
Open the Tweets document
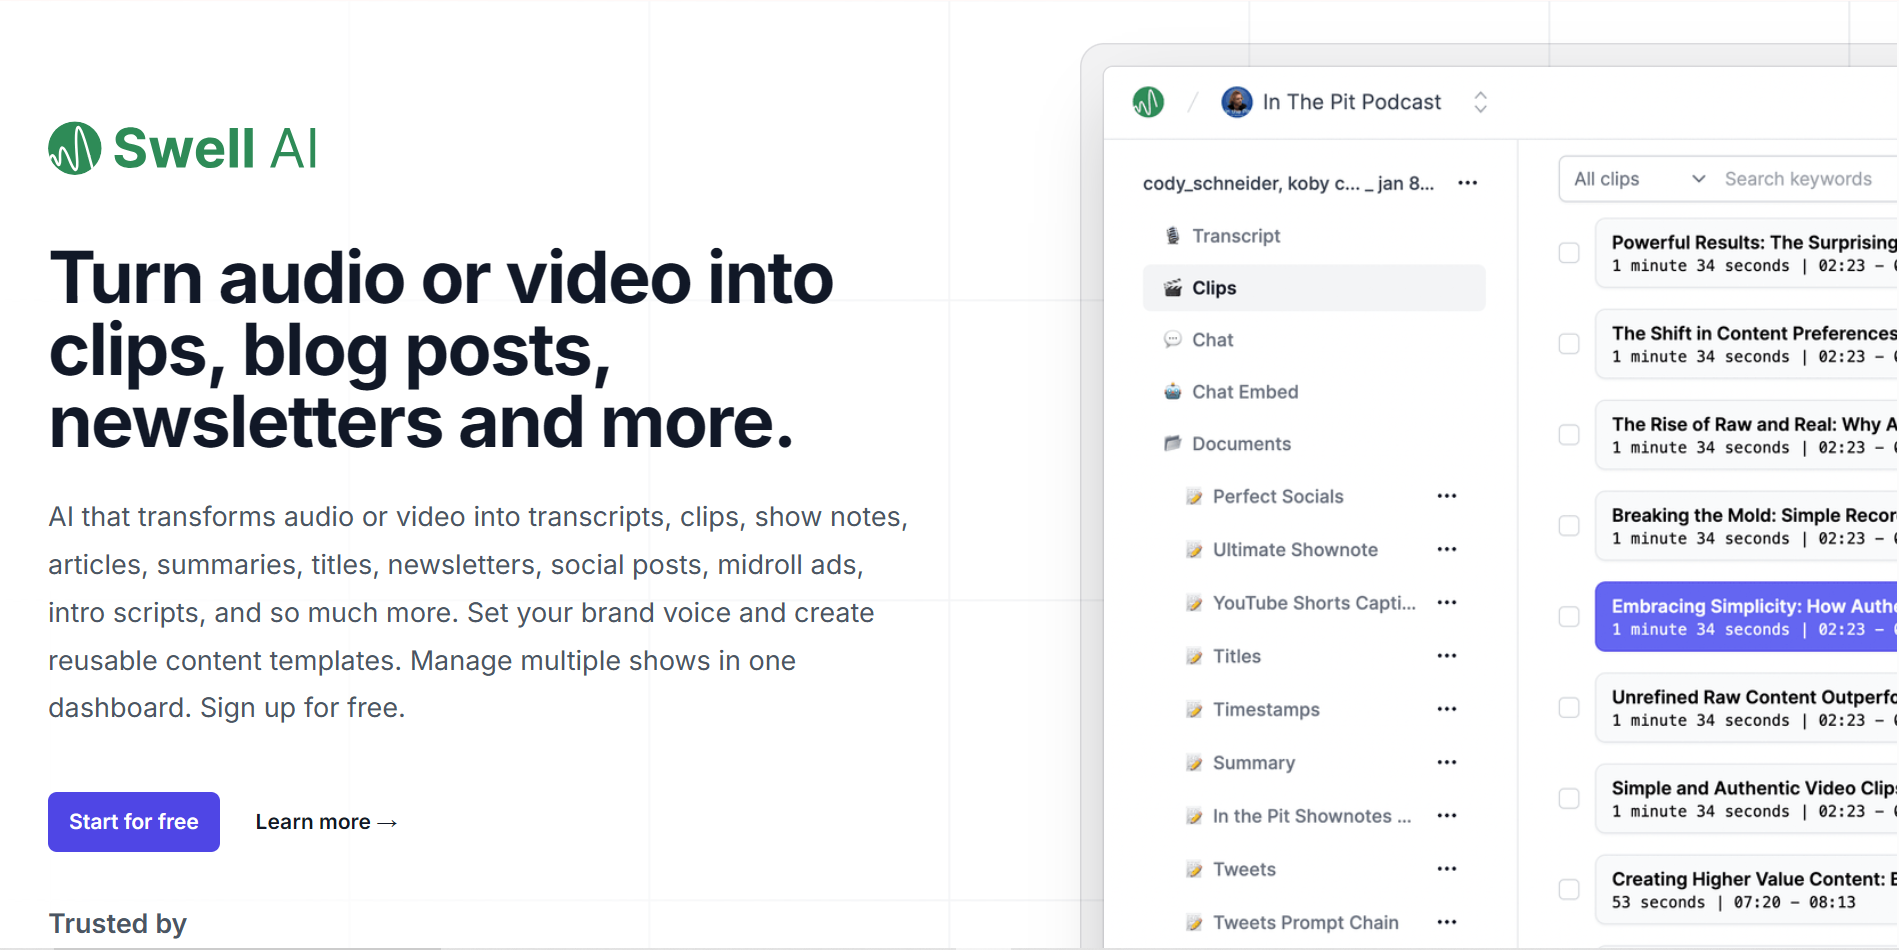click(1244, 870)
